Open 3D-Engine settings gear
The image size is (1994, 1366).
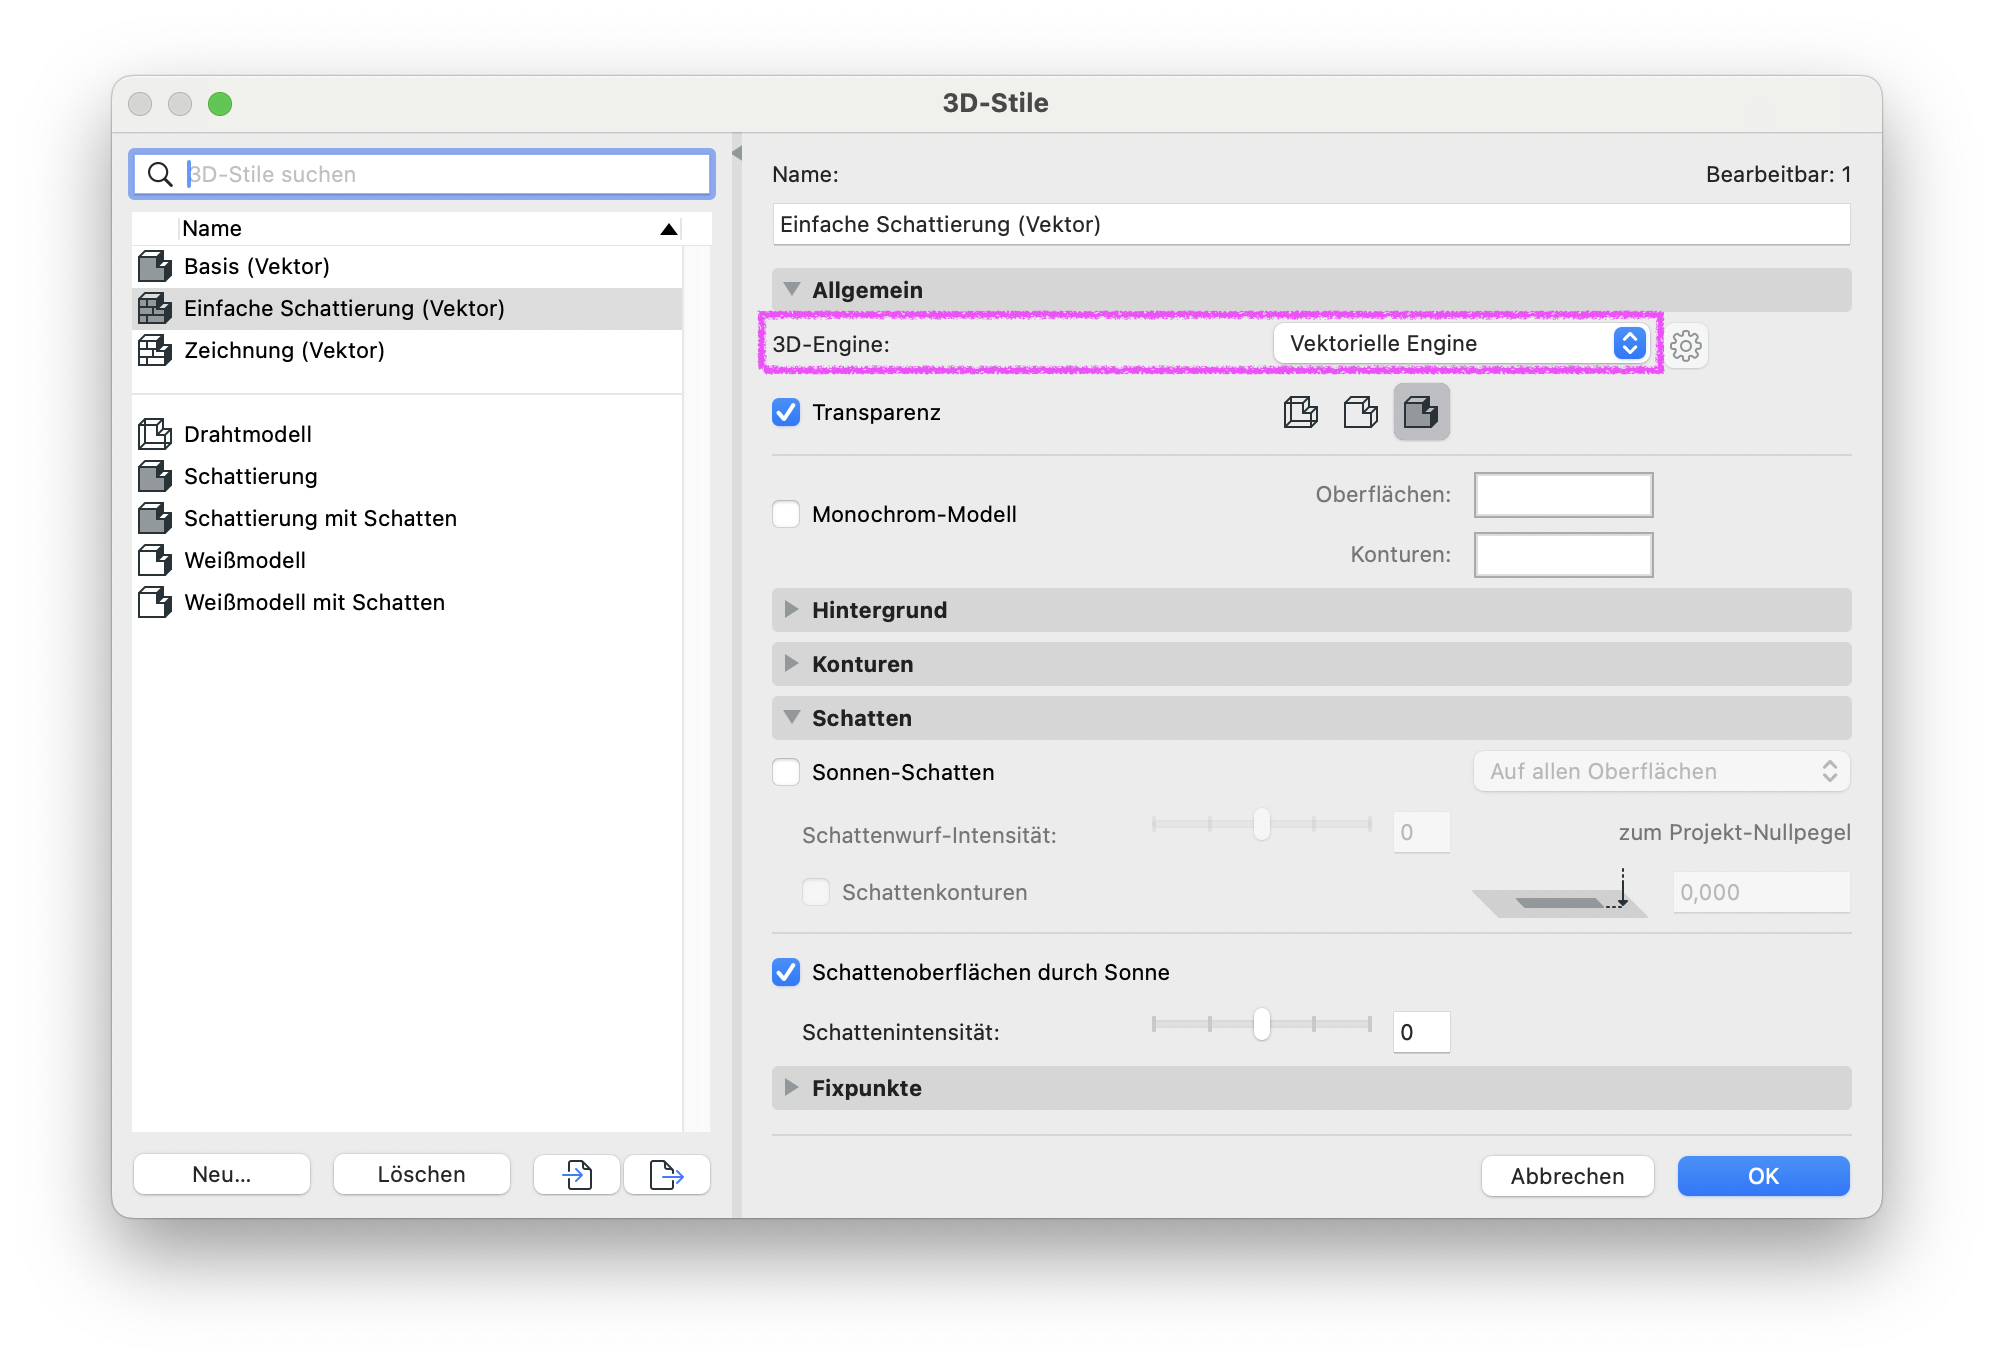point(1686,345)
